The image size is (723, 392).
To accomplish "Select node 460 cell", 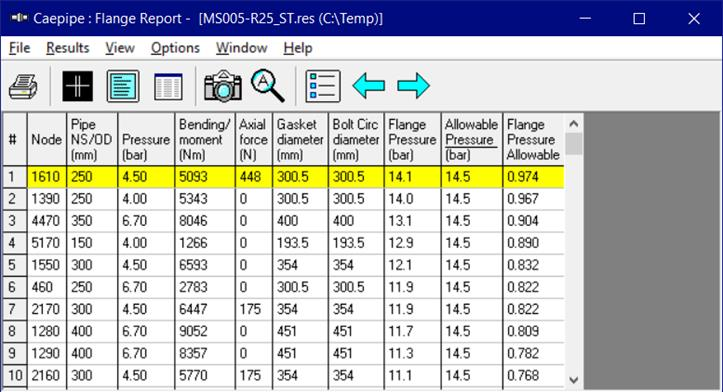I will pyautogui.click(x=47, y=287).
